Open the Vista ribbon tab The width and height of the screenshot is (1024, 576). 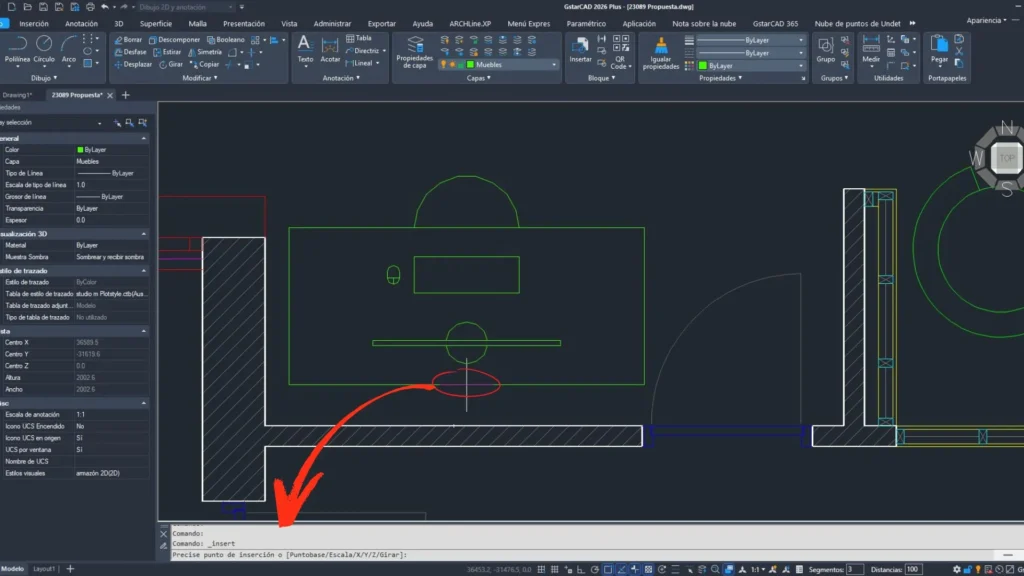289,24
